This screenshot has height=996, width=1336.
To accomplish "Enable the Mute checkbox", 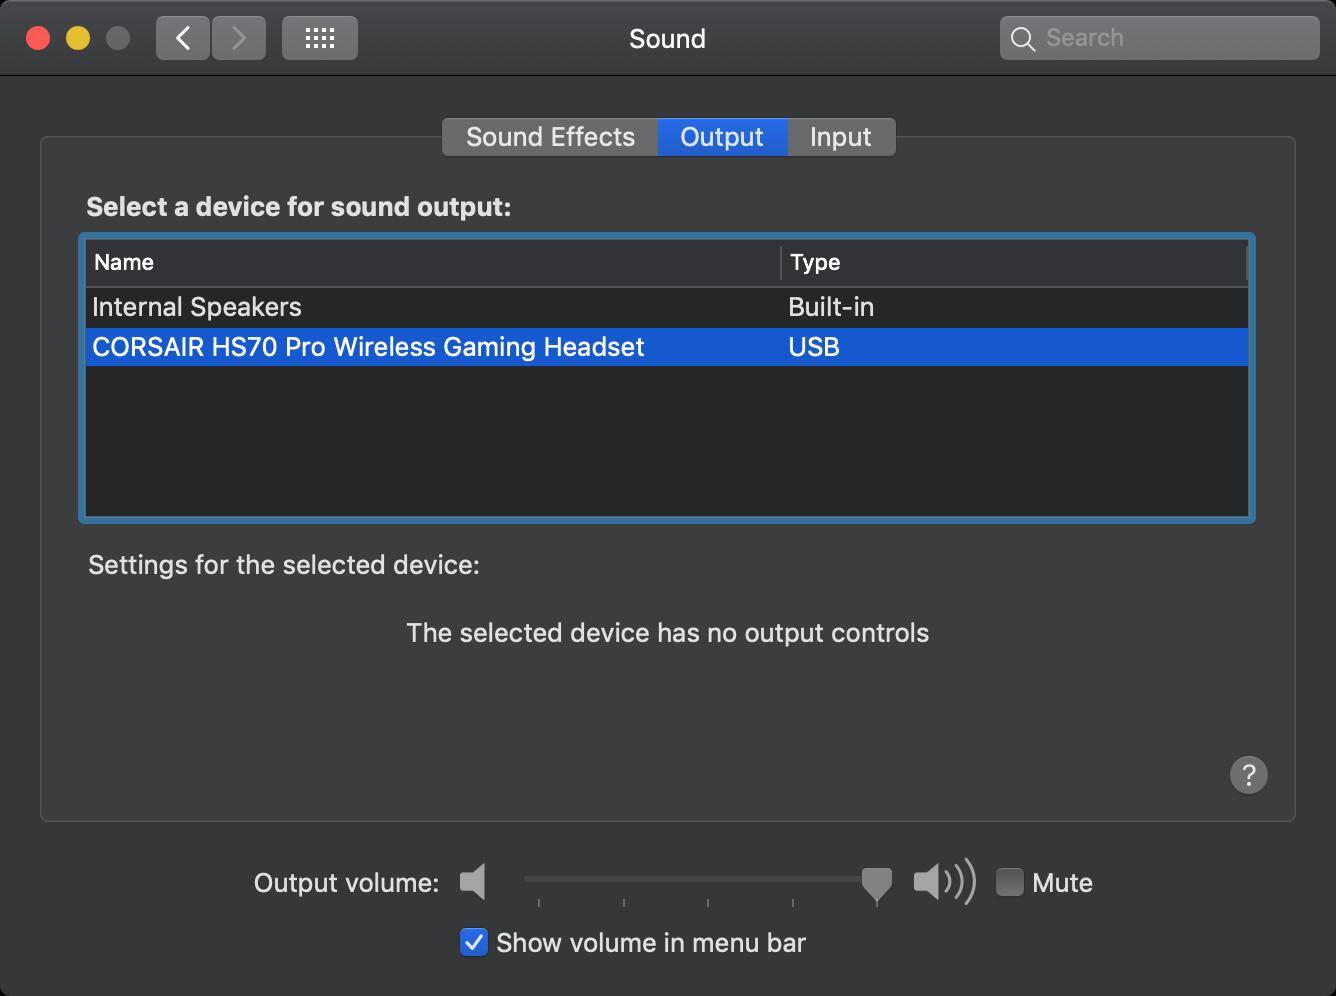I will tap(1010, 882).
